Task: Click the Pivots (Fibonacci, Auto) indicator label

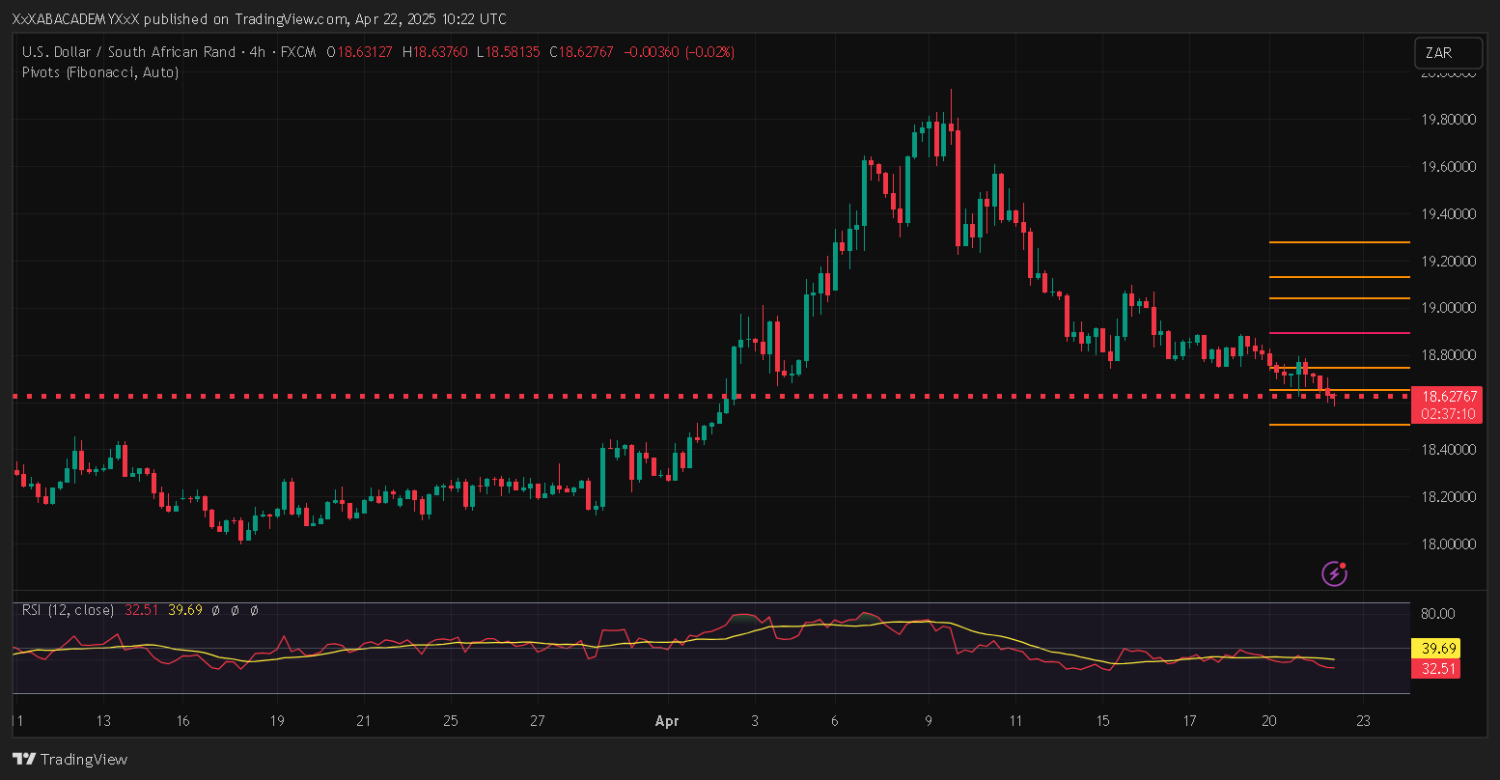Action: pos(101,72)
